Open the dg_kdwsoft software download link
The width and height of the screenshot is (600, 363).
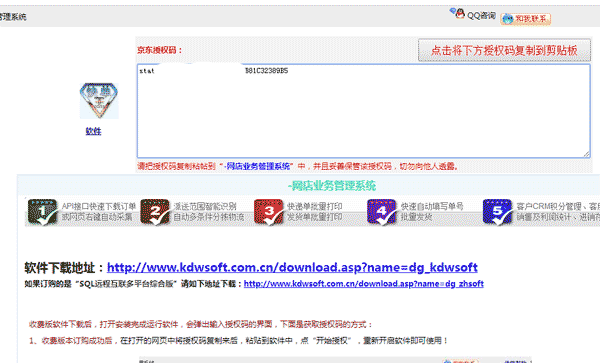coord(292,267)
